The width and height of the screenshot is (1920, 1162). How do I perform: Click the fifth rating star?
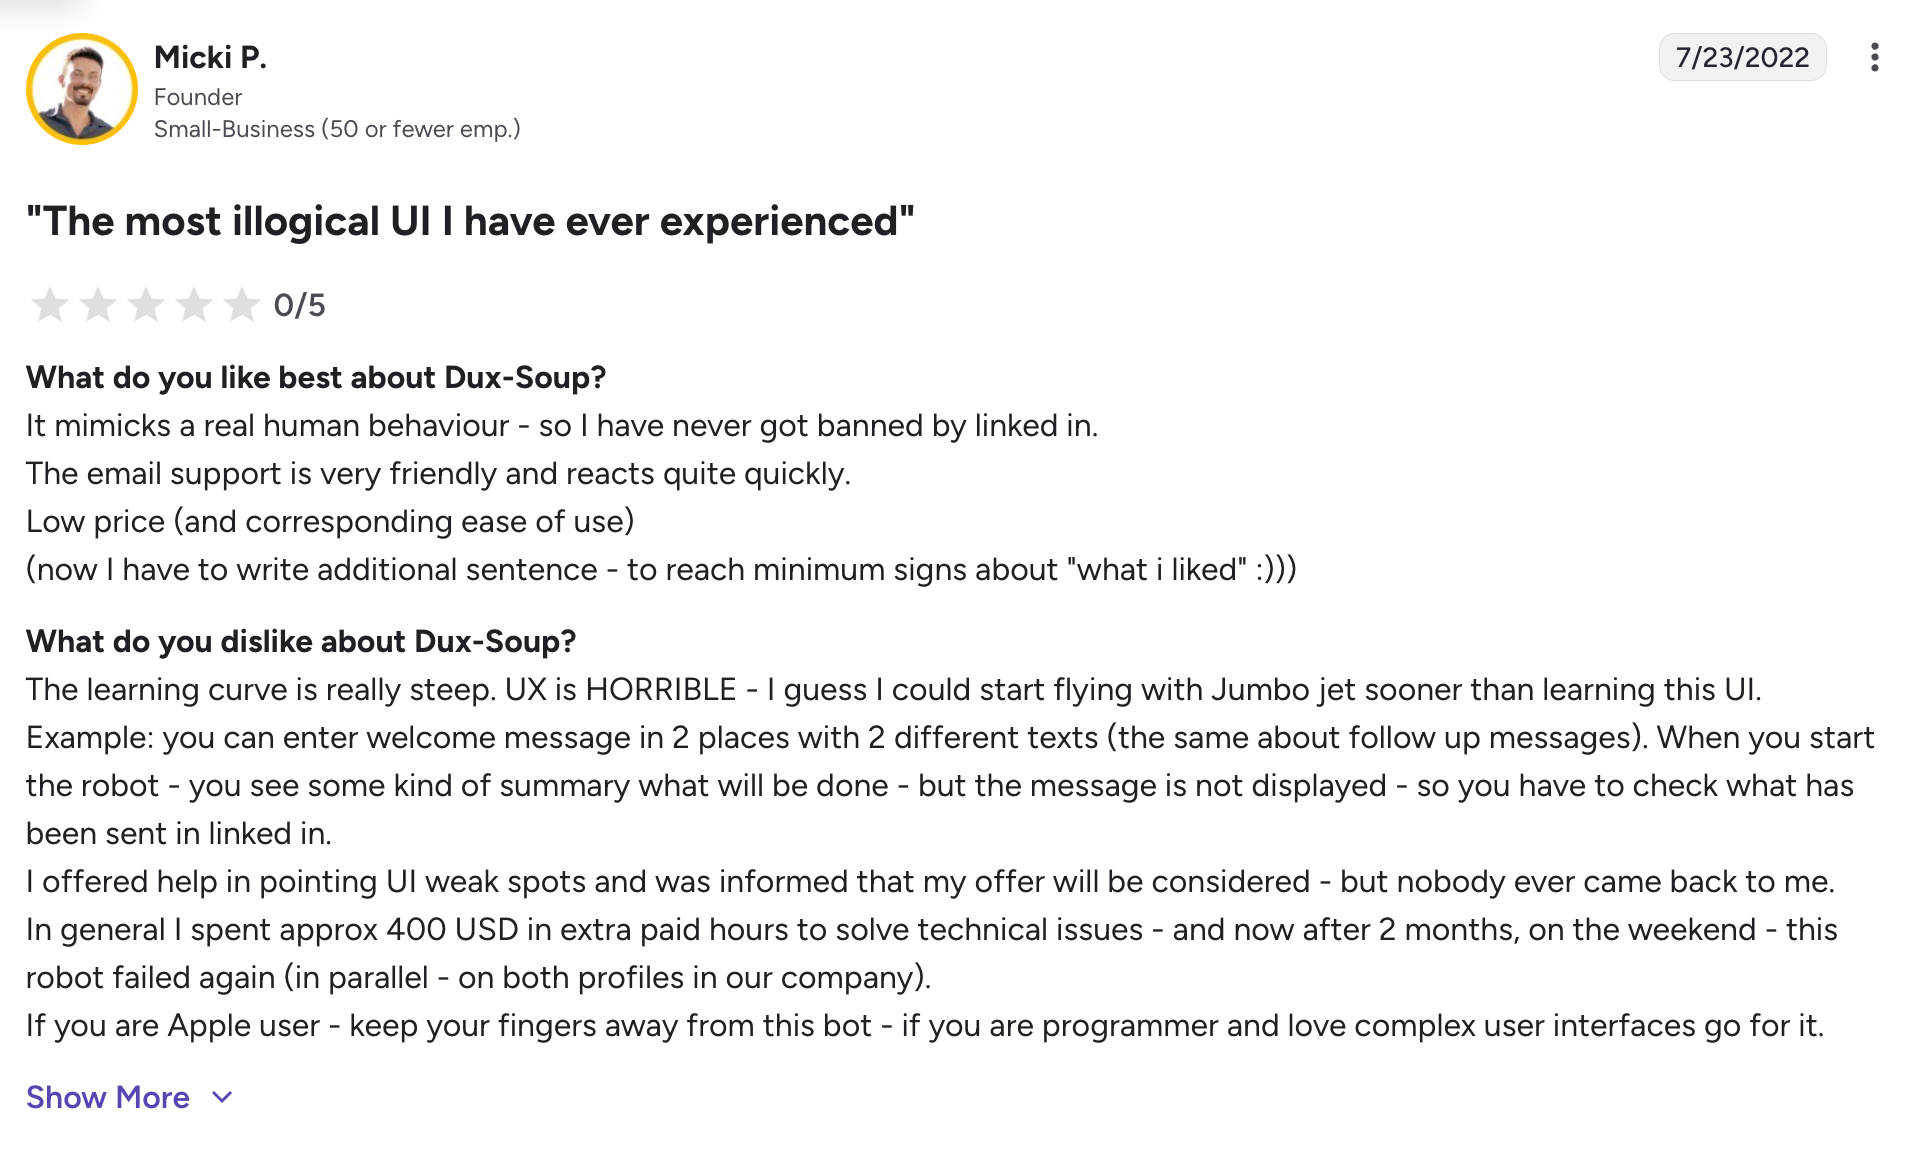click(x=242, y=305)
